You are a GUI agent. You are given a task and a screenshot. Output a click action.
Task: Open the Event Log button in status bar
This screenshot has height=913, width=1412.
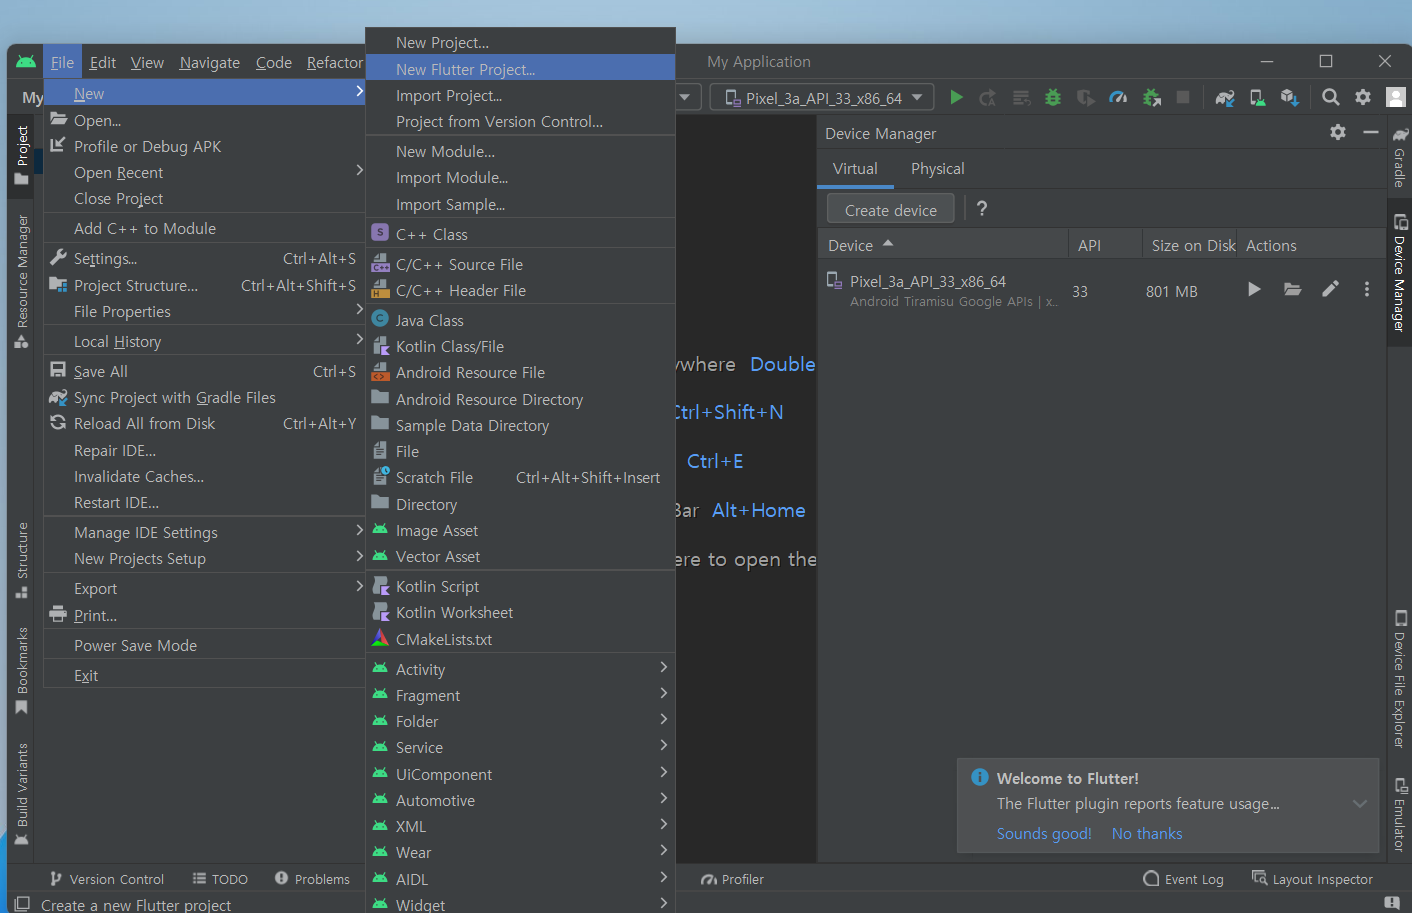click(1184, 879)
